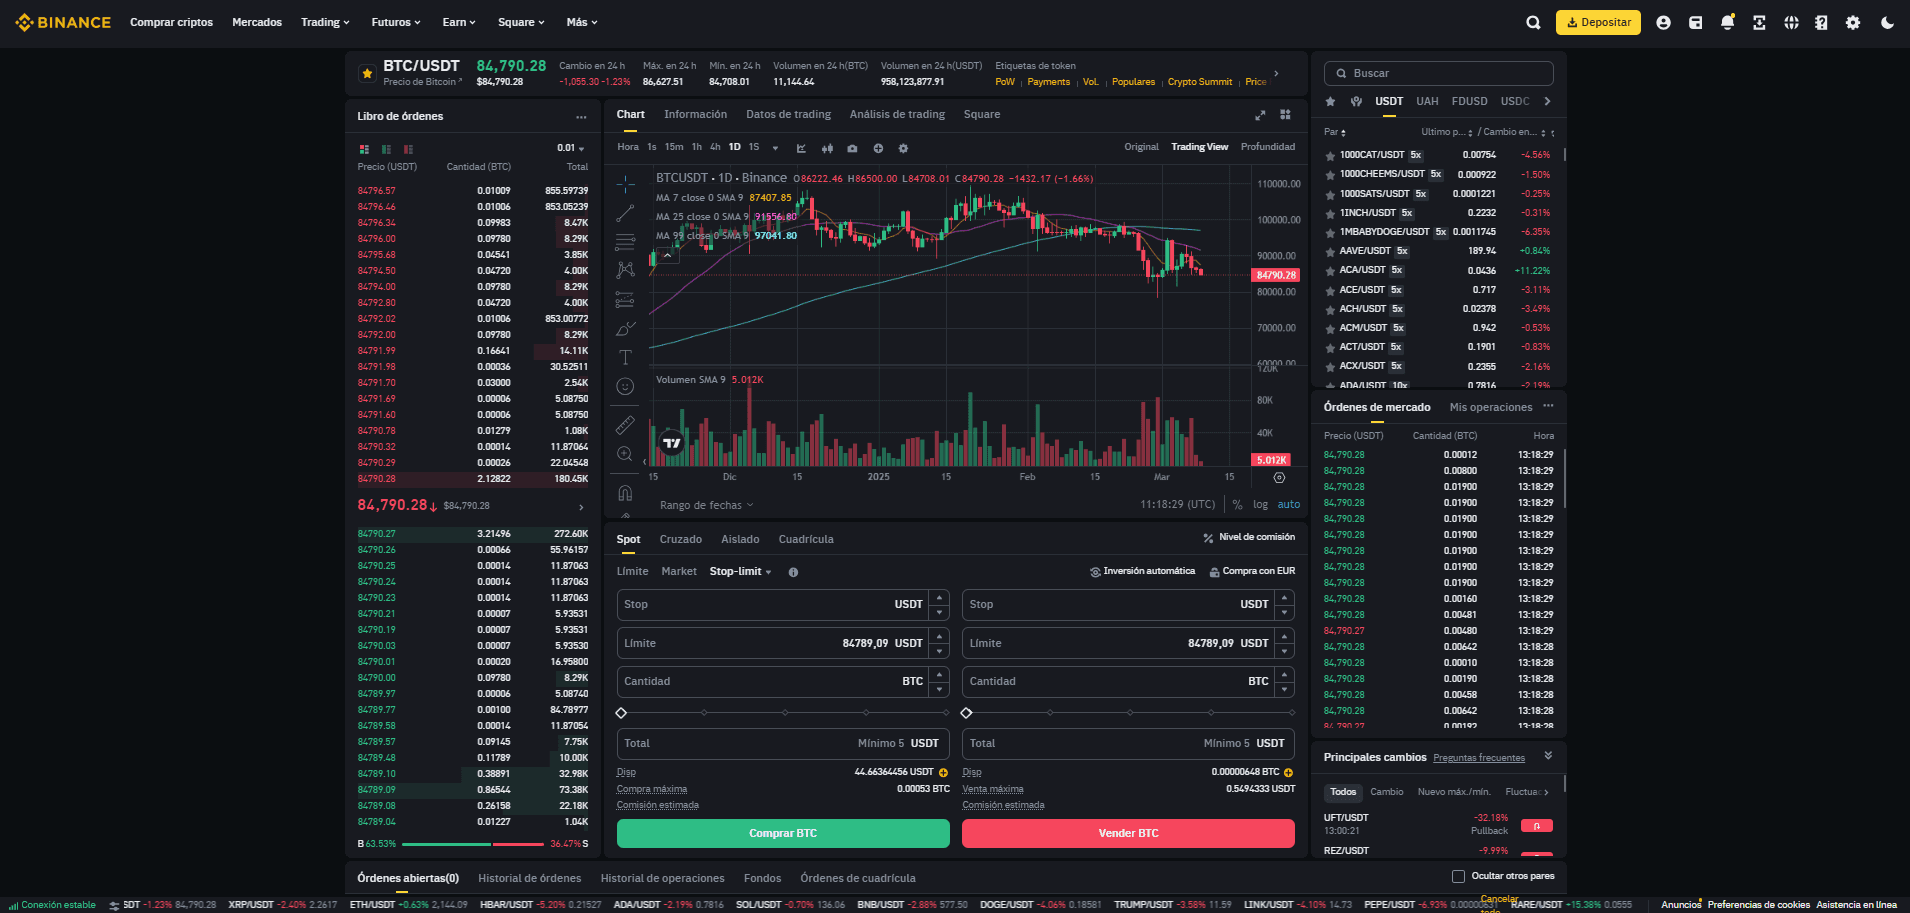Switch chart to Profundidad view
This screenshot has width=1910, height=913.
tap(1267, 147)
